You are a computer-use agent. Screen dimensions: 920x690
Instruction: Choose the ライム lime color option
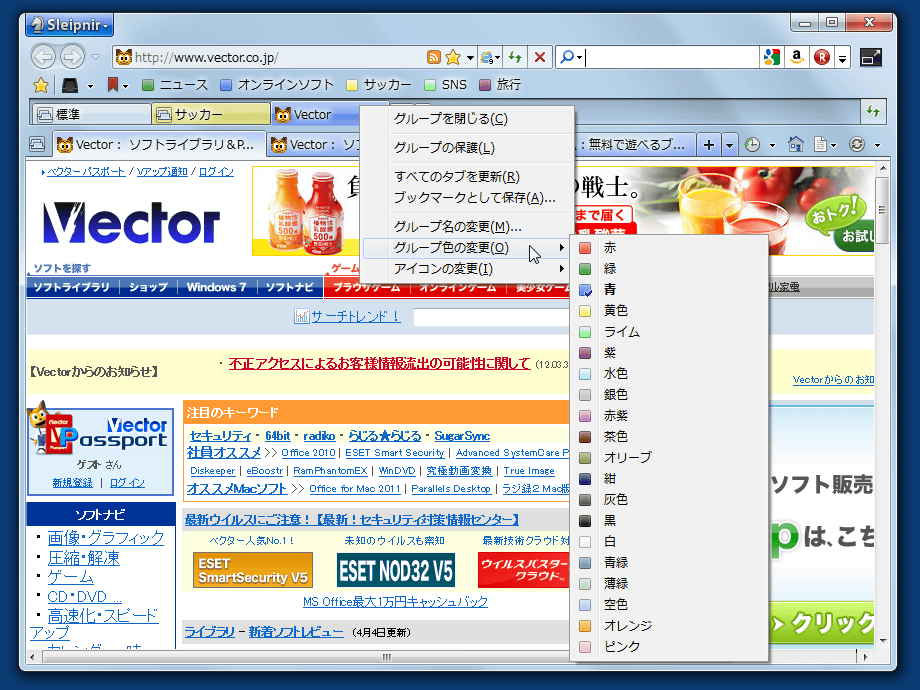669,332
